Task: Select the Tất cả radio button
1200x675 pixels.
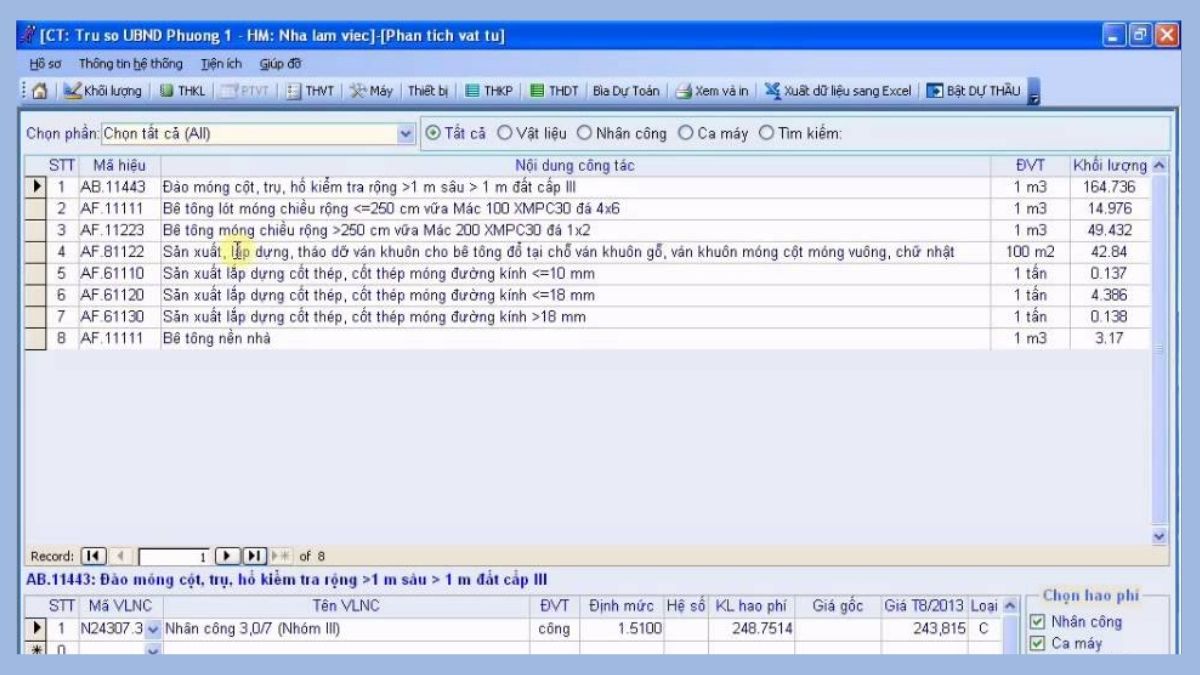Action: [x=433, y=133]
